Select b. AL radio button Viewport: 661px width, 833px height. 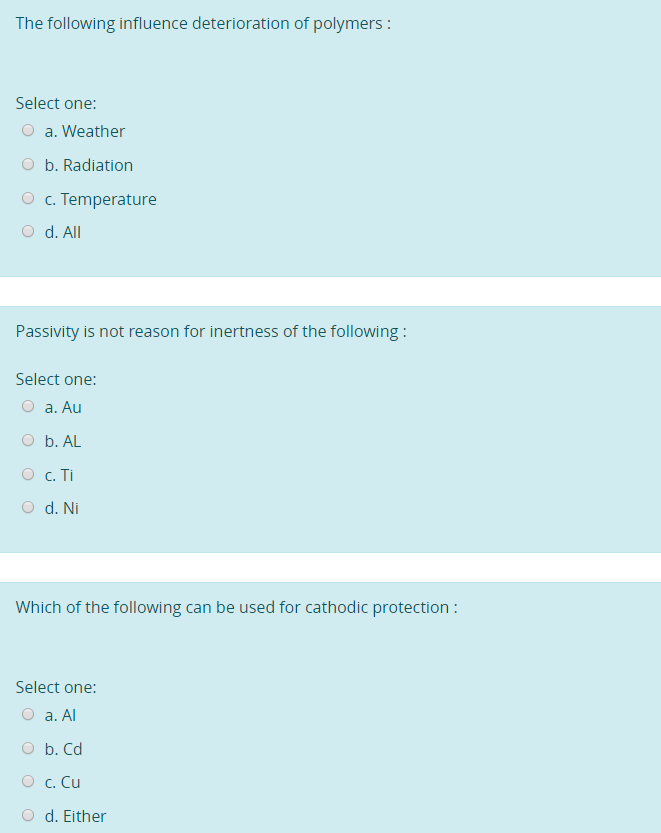28,440
